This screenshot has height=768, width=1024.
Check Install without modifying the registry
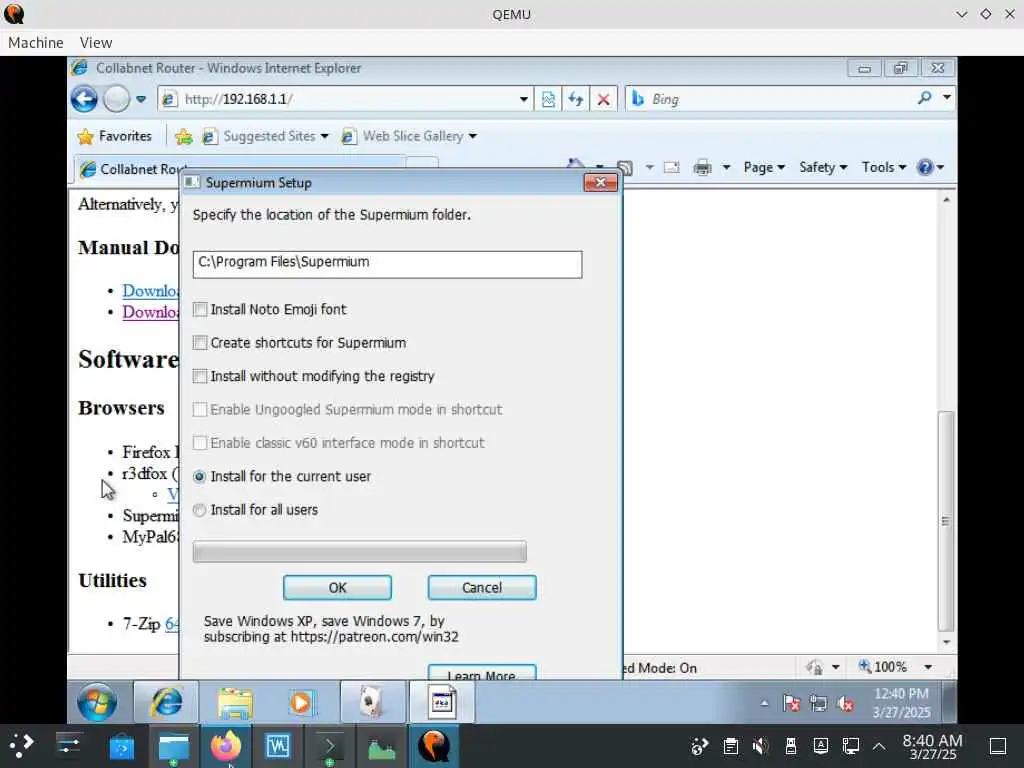200,376
